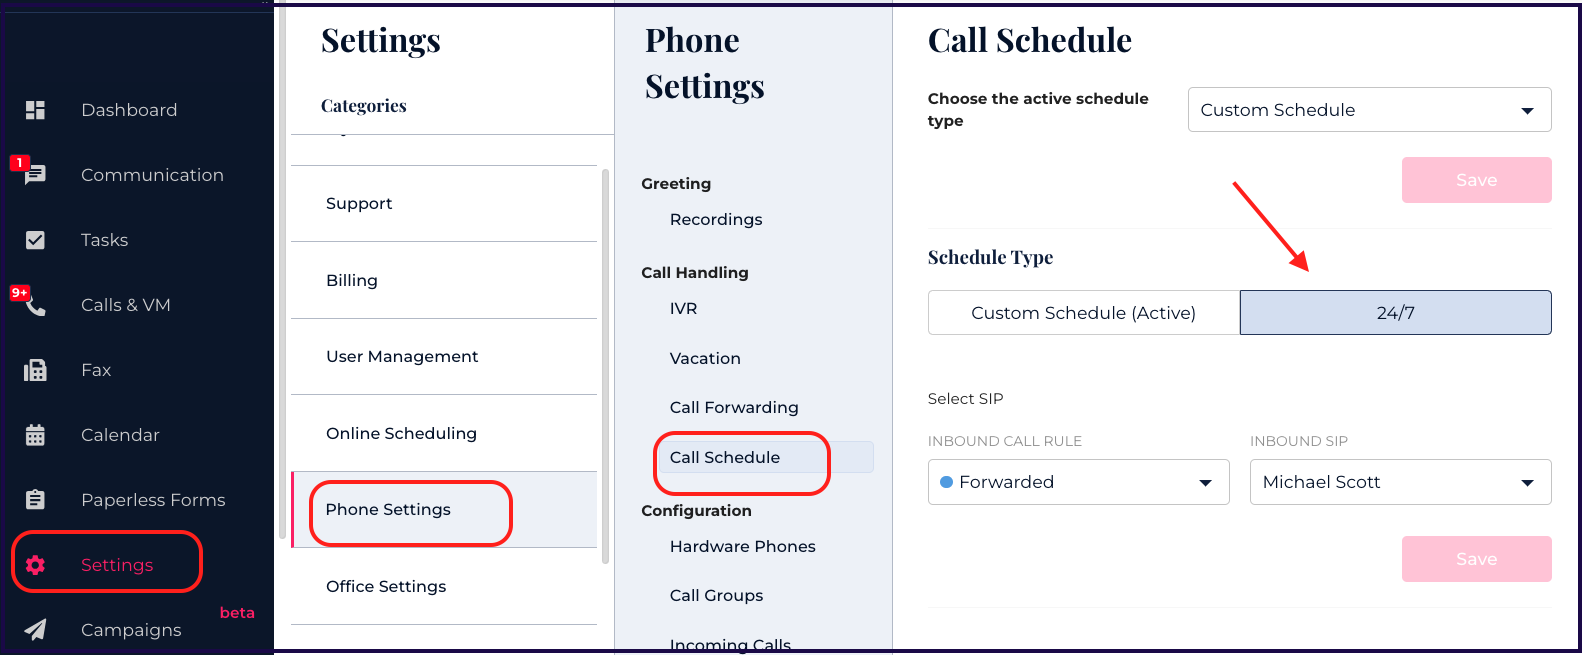The height and width of the screenshot is (655, 1582).
Task: Open the Calendar icon in sidebar
Action: [x=35, y=435]
